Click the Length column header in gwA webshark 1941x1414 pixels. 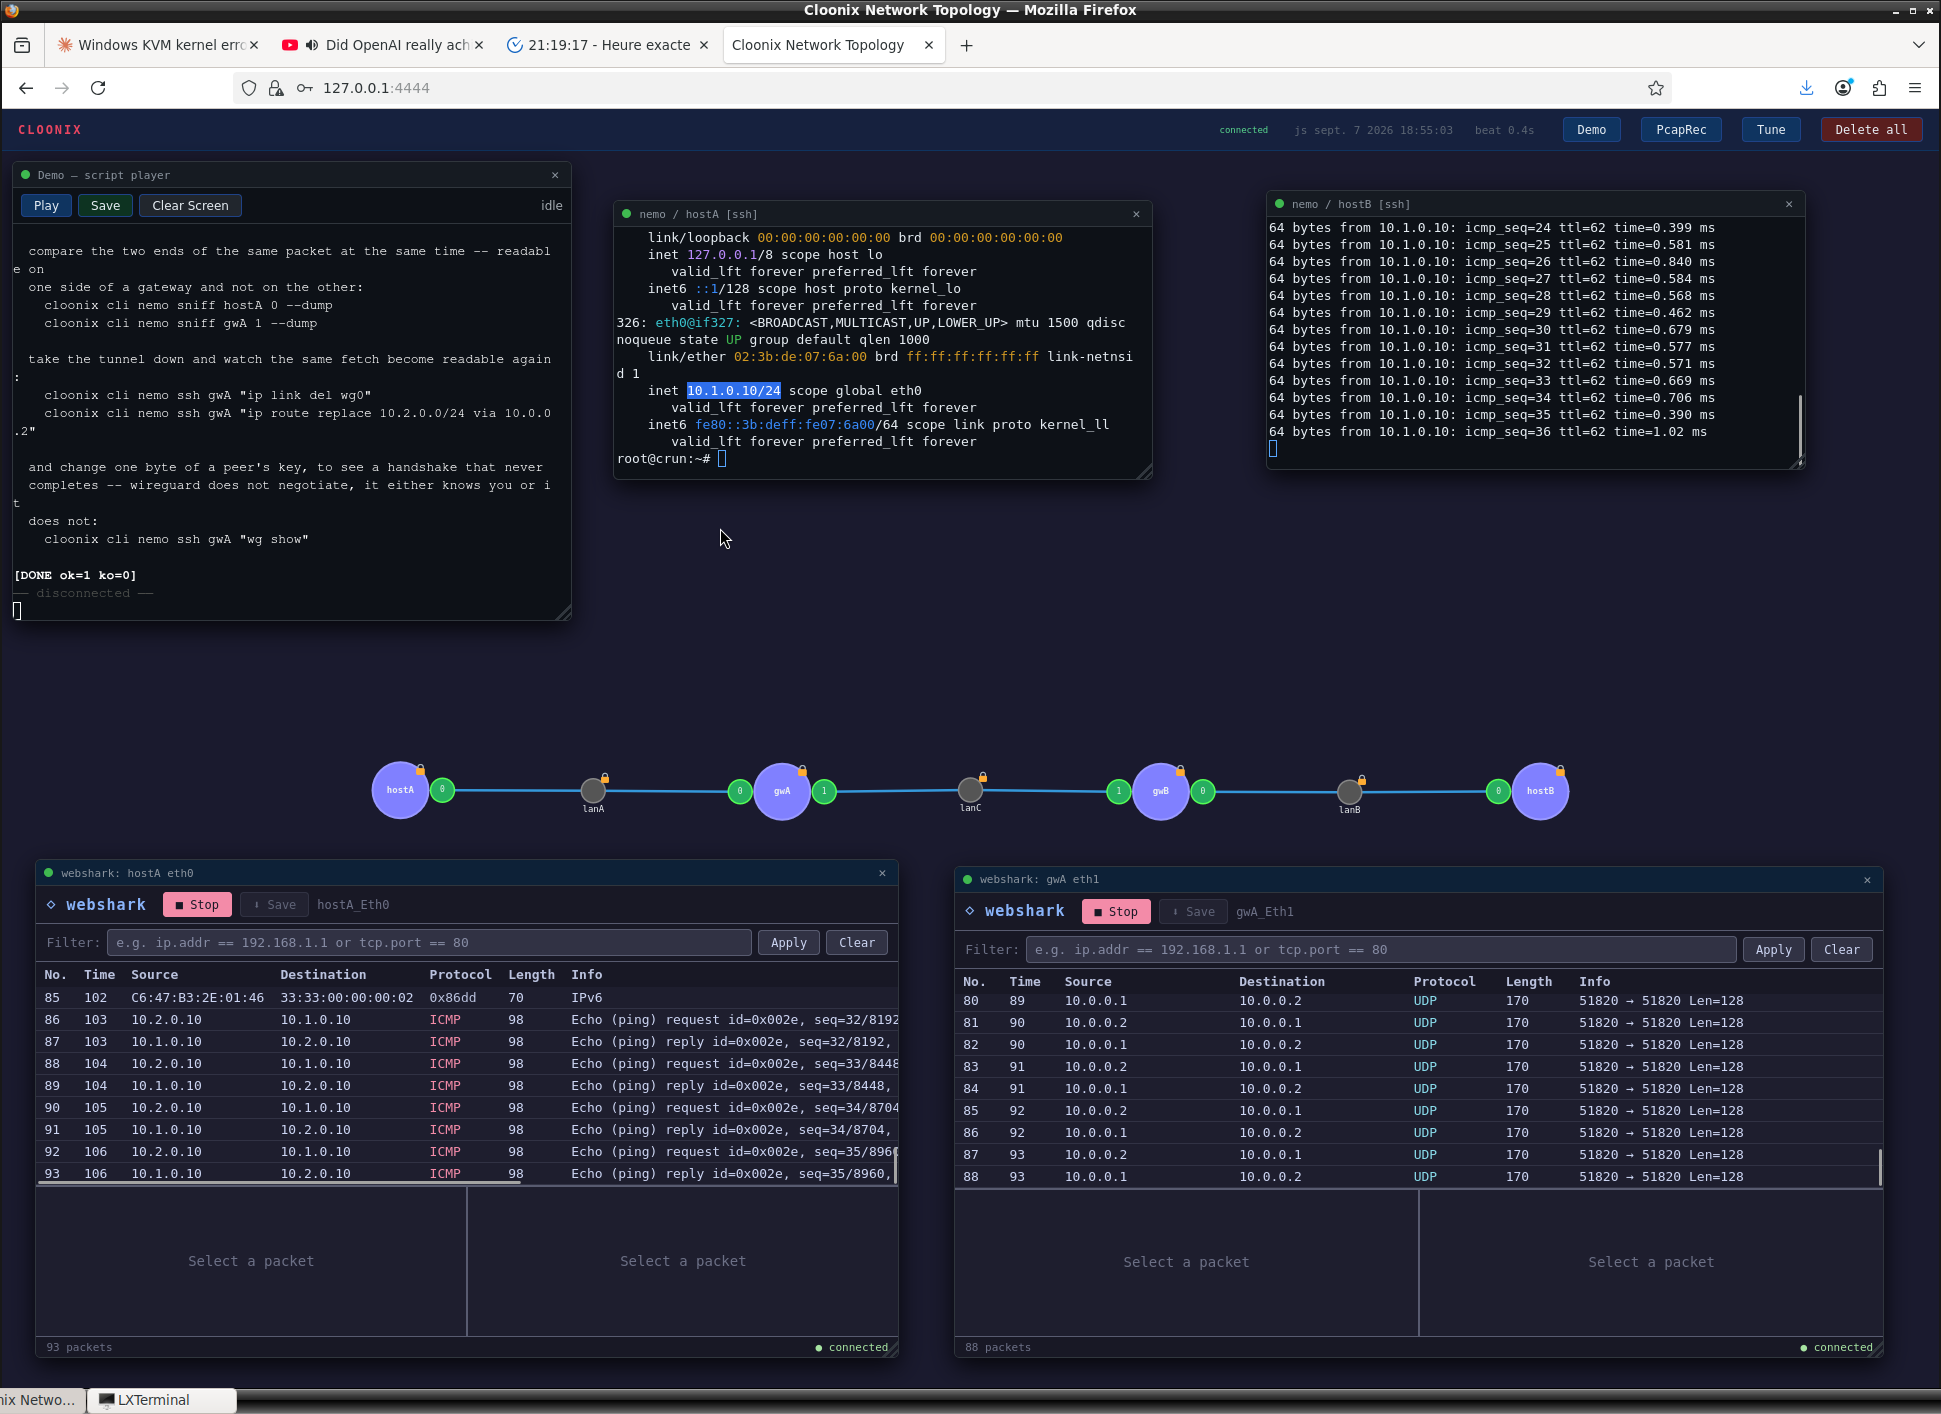coord(1529,982)
